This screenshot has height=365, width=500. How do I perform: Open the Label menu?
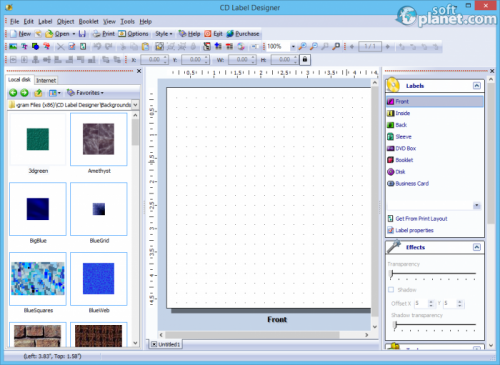pos(45,21)
